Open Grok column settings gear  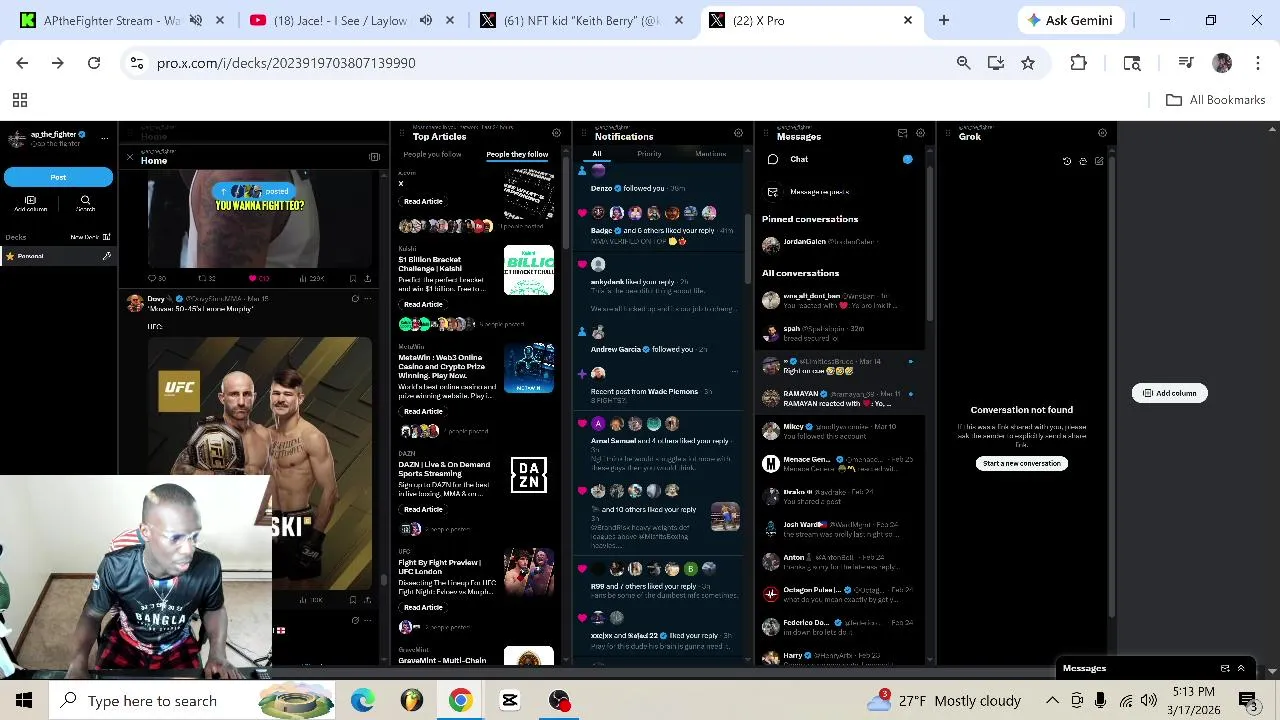[1103, 133]
